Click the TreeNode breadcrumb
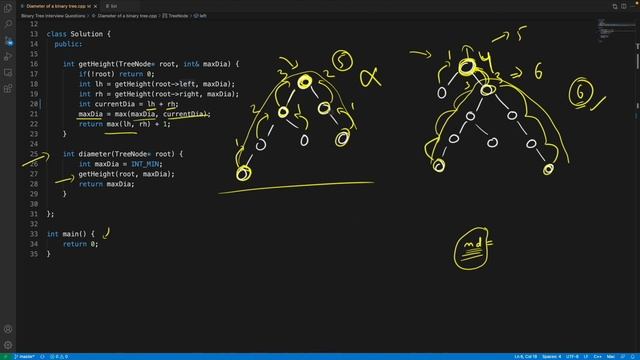Screen dimensions: 640x360 [x=176, y=16]
